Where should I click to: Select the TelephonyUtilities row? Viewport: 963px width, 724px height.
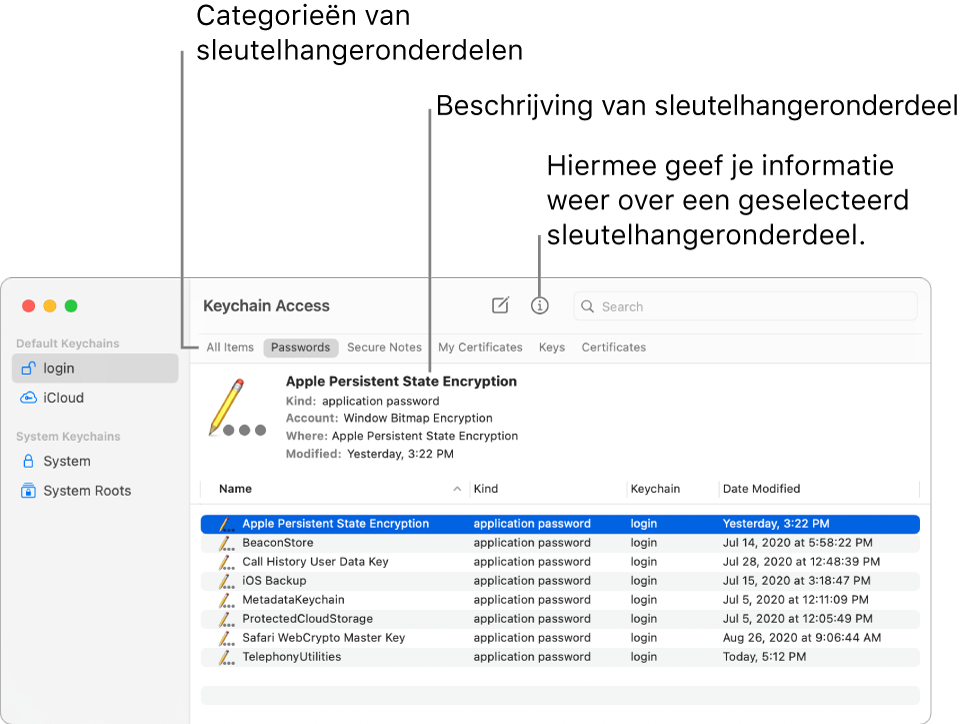560,657
